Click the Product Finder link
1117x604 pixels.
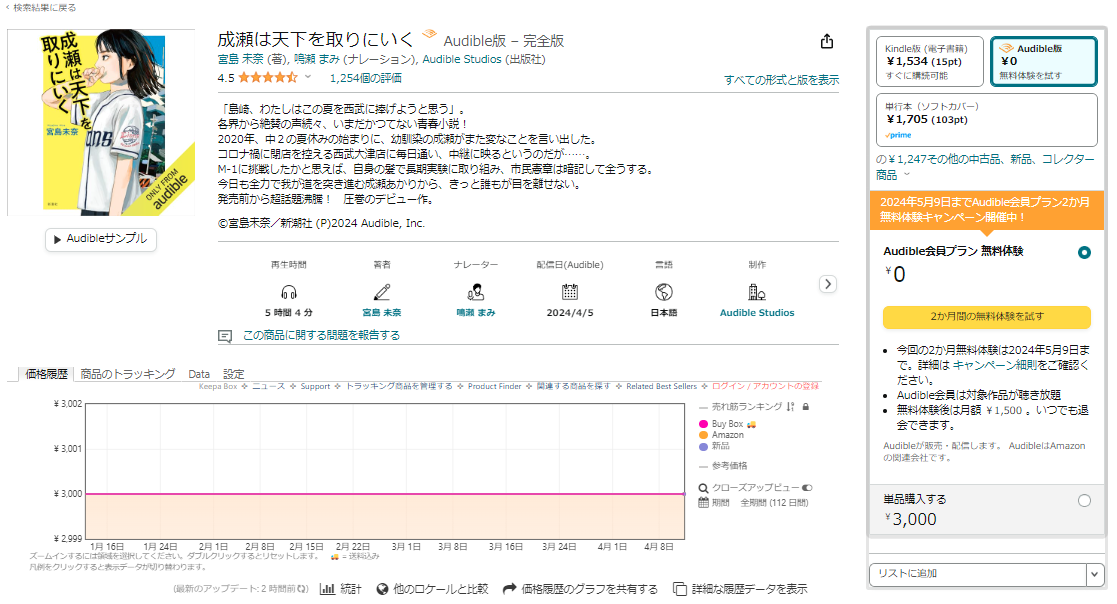click(494, 386)
